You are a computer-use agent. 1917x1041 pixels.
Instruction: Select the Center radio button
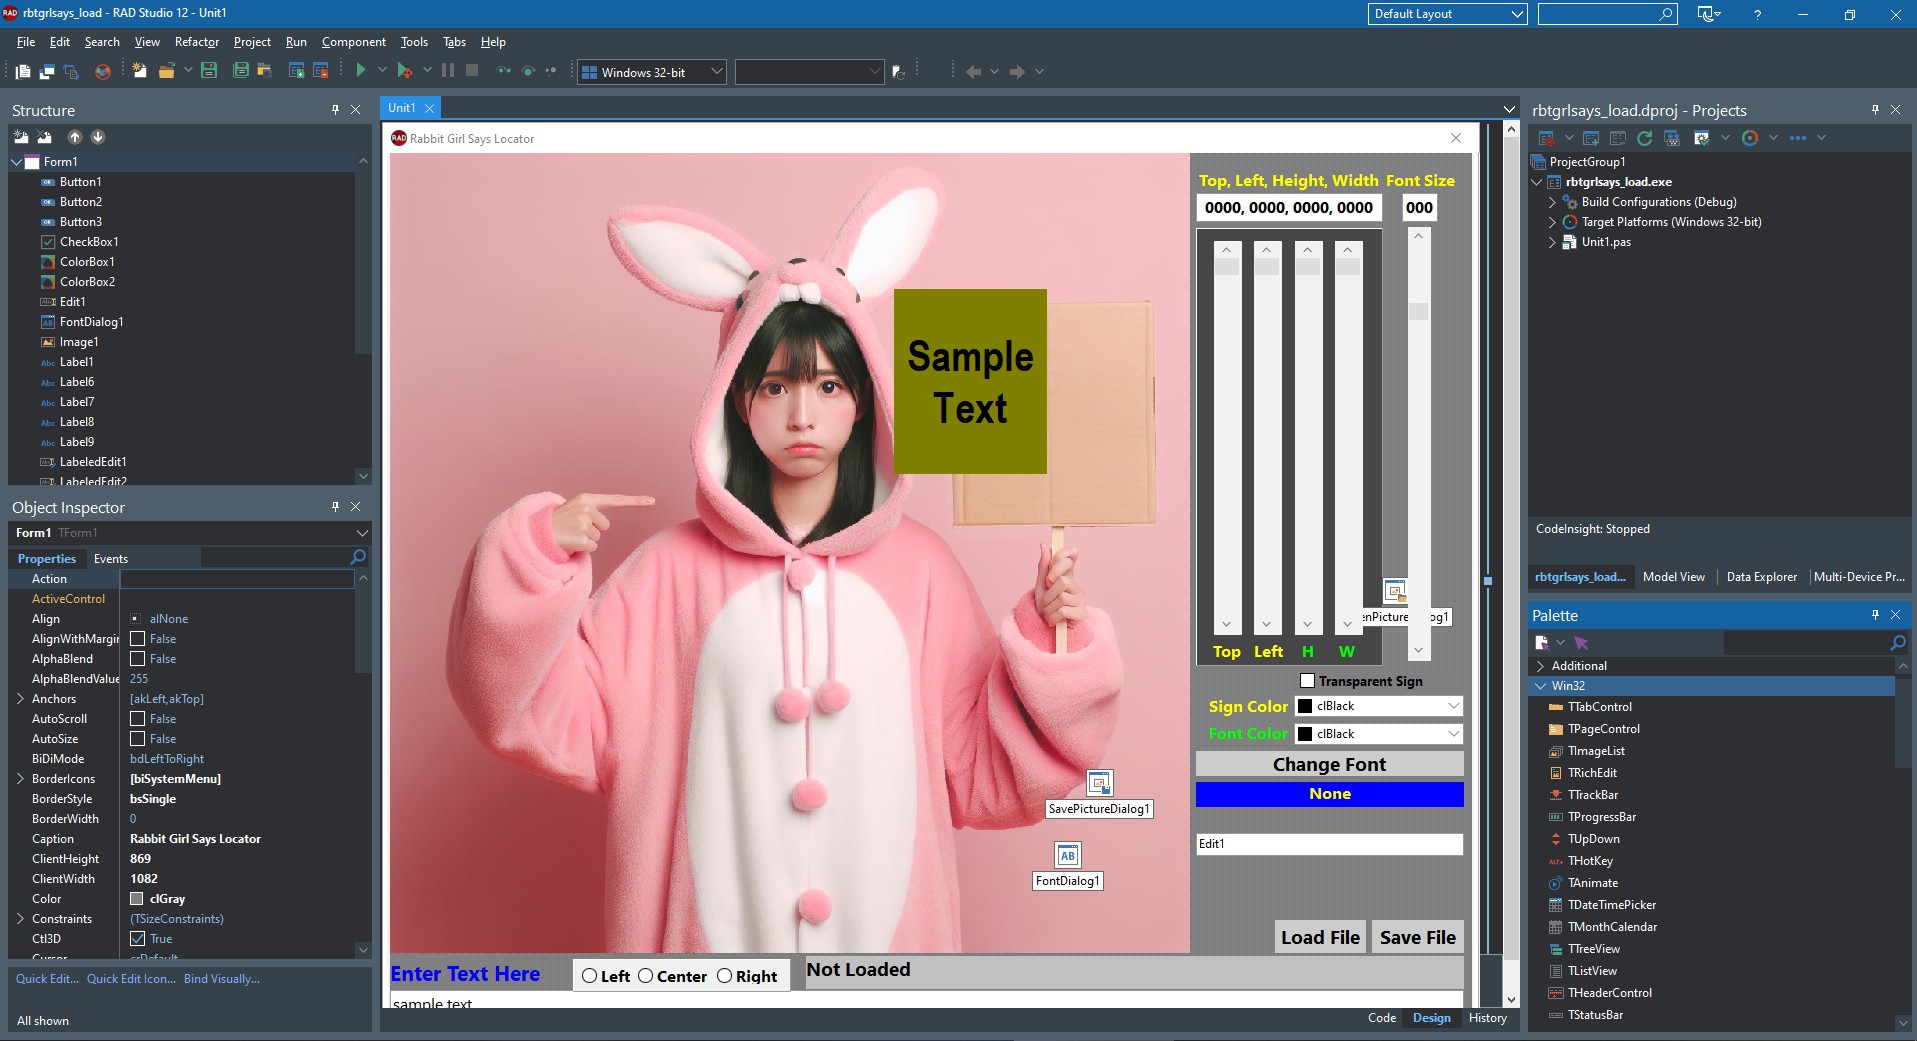pyautogui.click(x=645, y=976)
